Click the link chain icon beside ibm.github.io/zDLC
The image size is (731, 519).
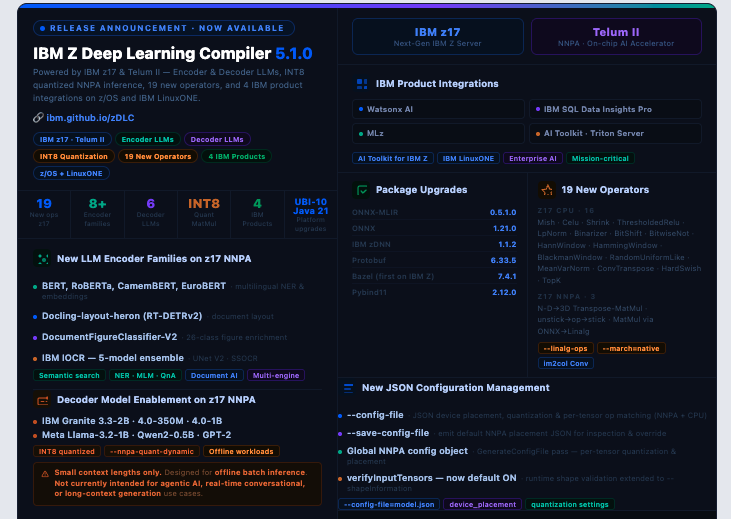[x=38, y=118]
